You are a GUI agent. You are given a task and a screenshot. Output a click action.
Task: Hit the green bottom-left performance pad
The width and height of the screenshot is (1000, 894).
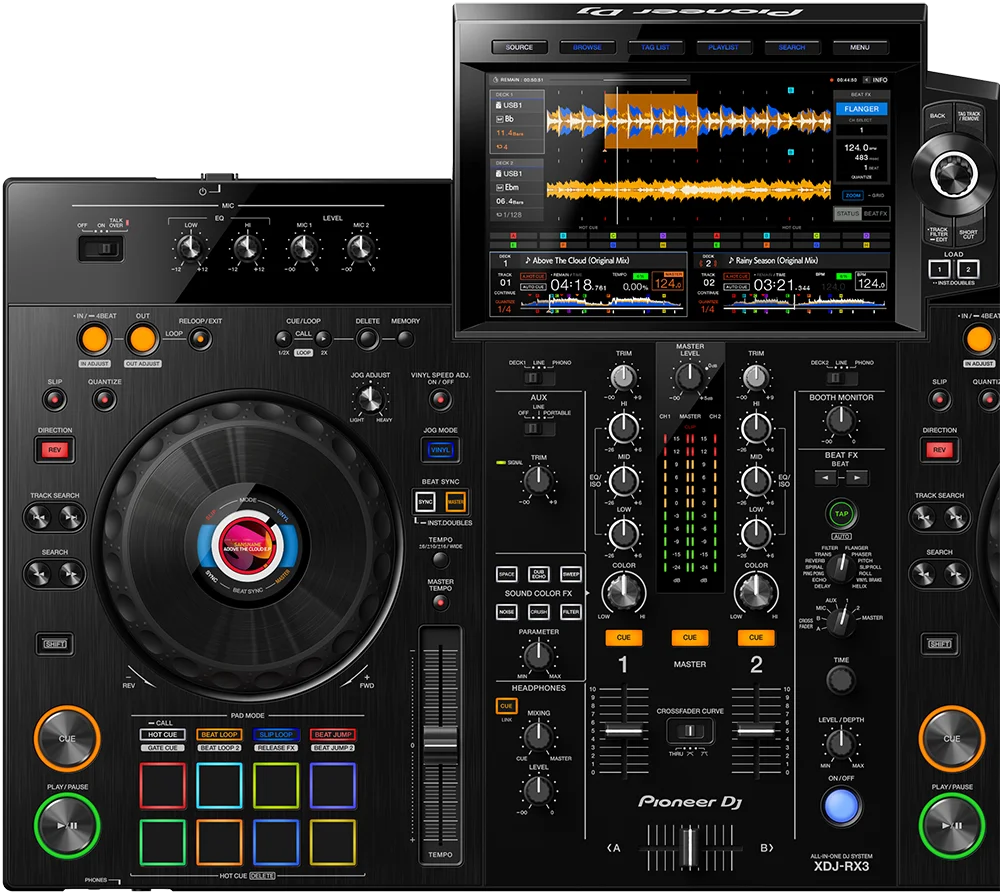[163, 842]
